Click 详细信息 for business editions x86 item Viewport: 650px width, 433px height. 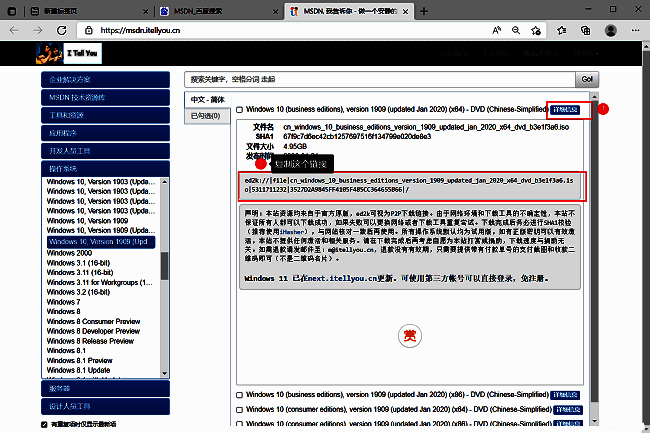pyautogui.click(x=565, y=395)
